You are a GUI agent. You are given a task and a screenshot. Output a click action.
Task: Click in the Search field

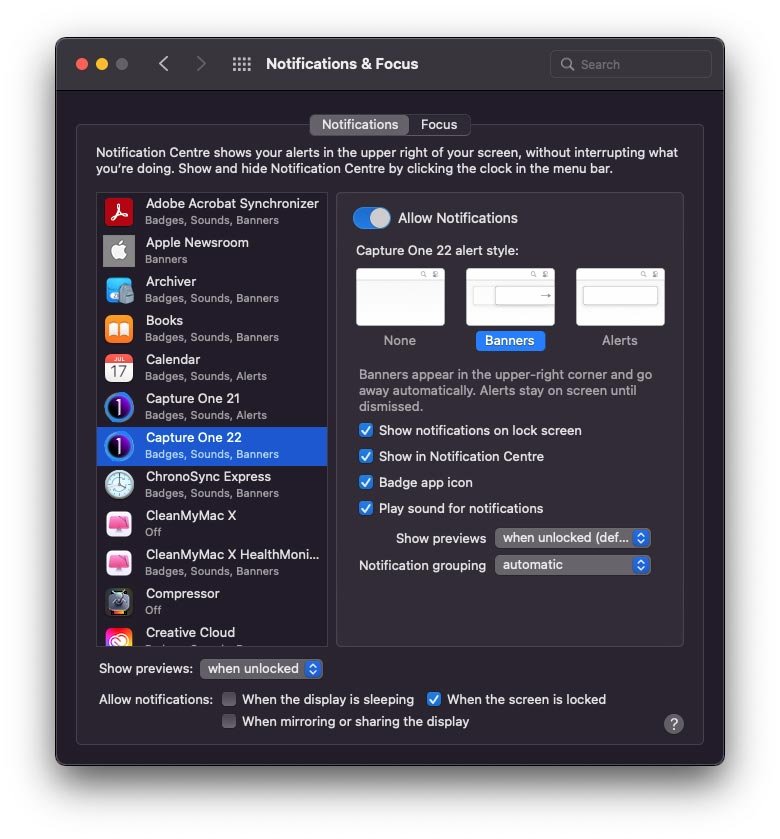[631, 64]
